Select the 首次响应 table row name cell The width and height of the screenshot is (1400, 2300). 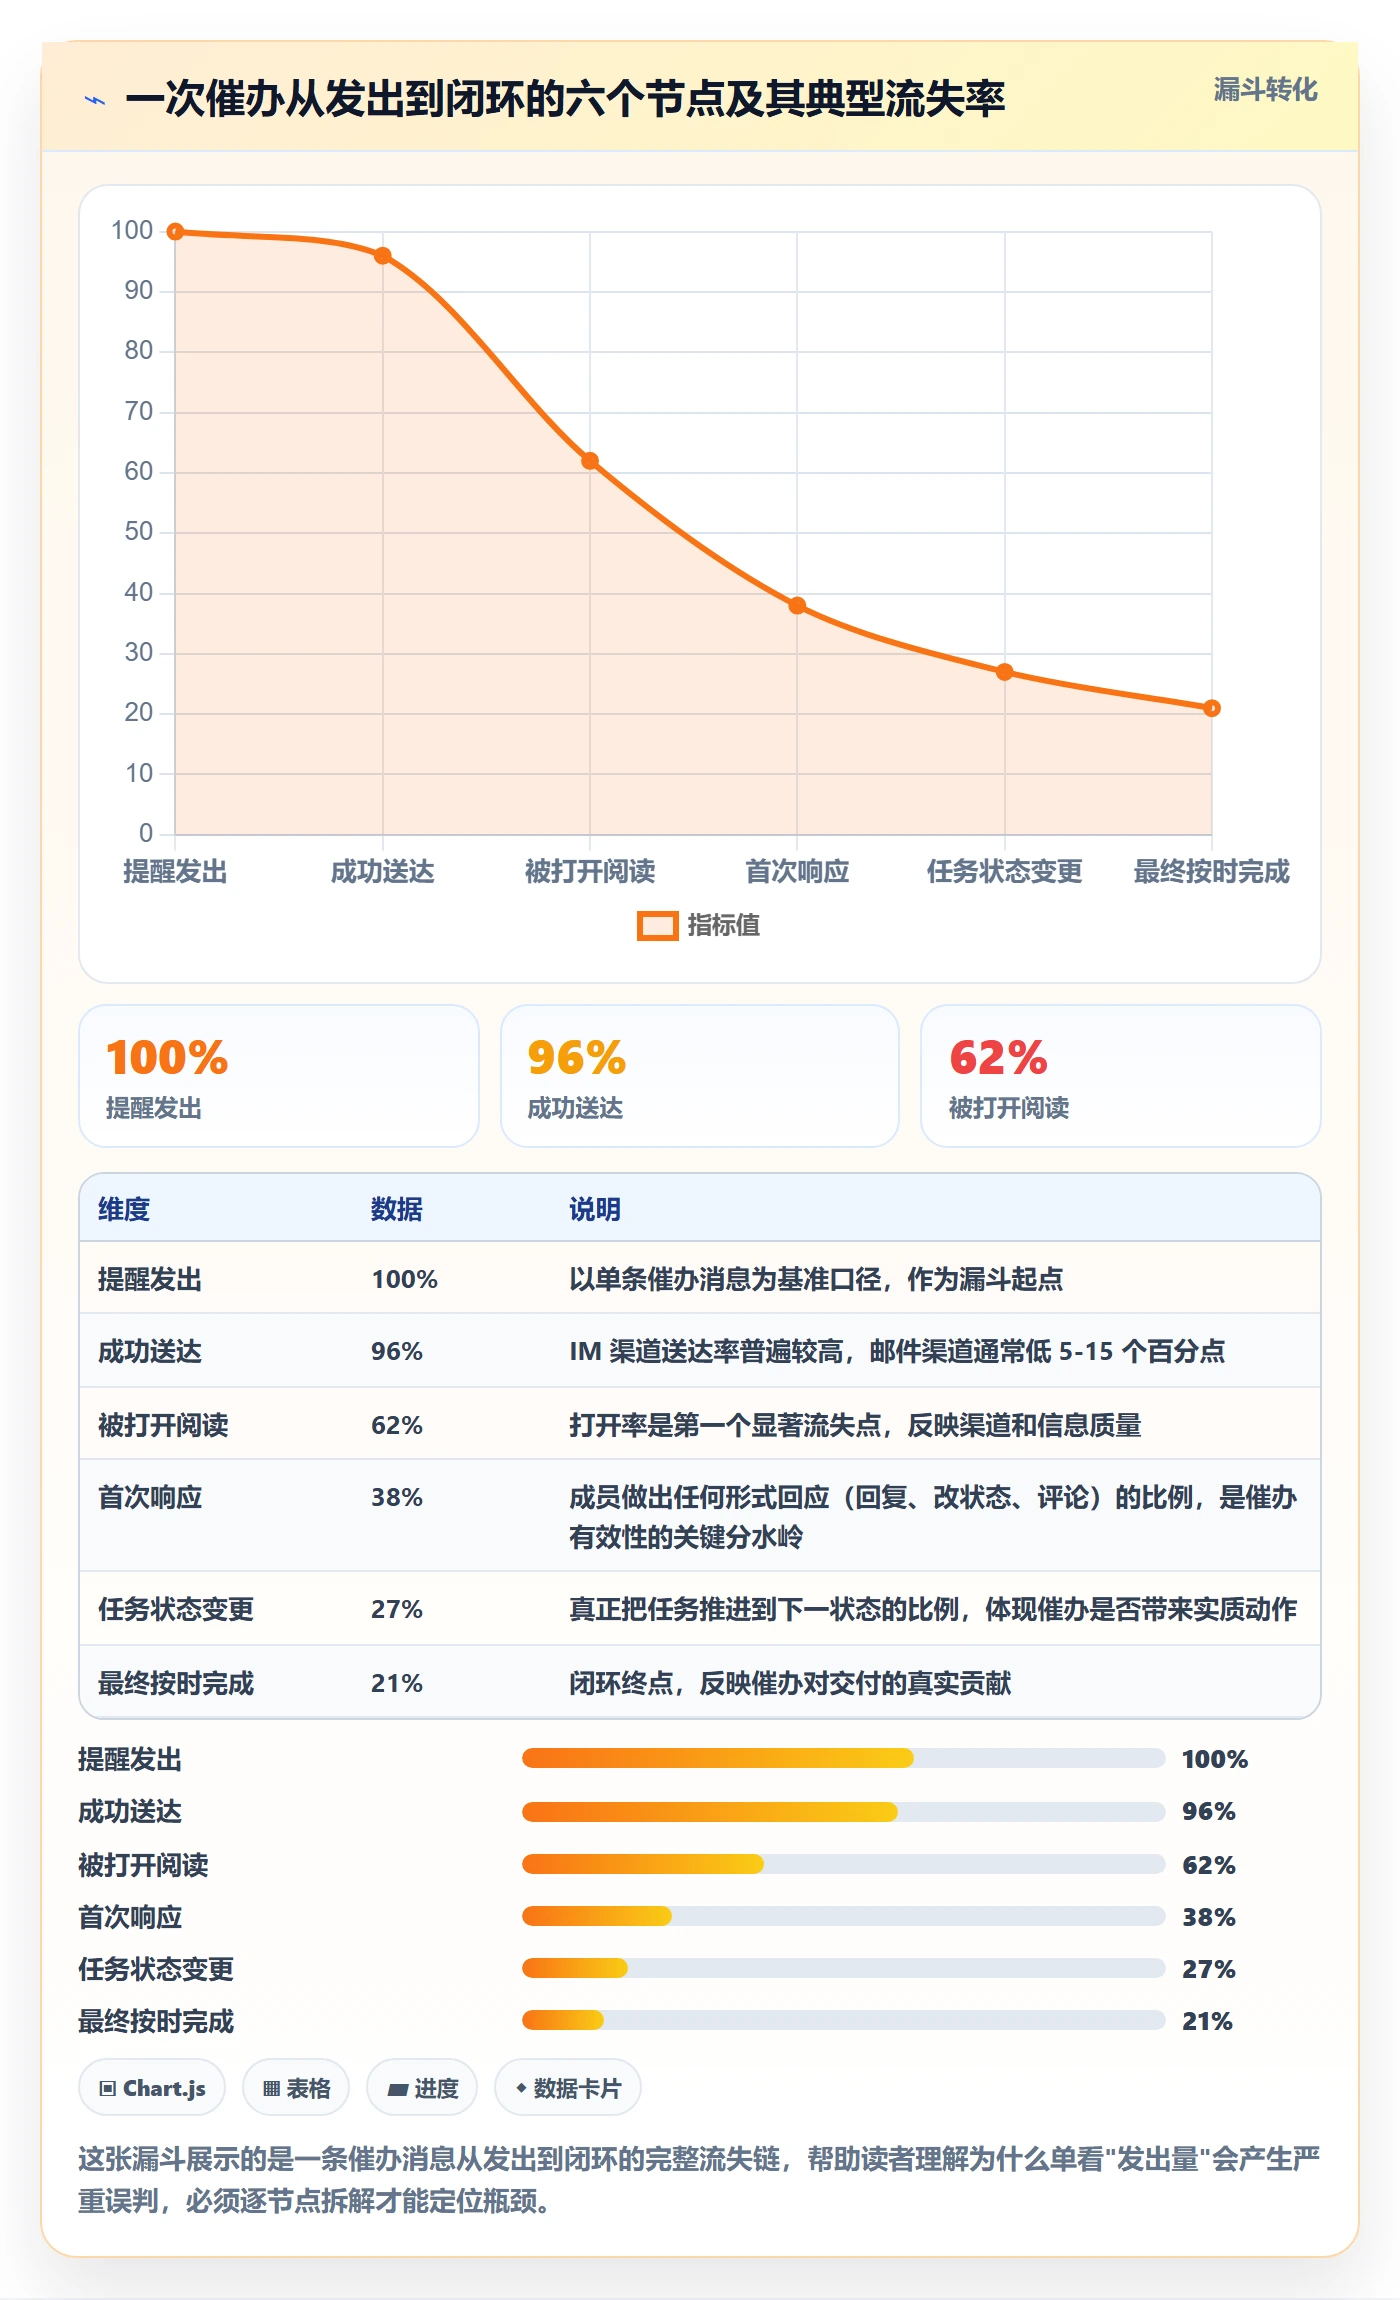(x=150, y=1498)
